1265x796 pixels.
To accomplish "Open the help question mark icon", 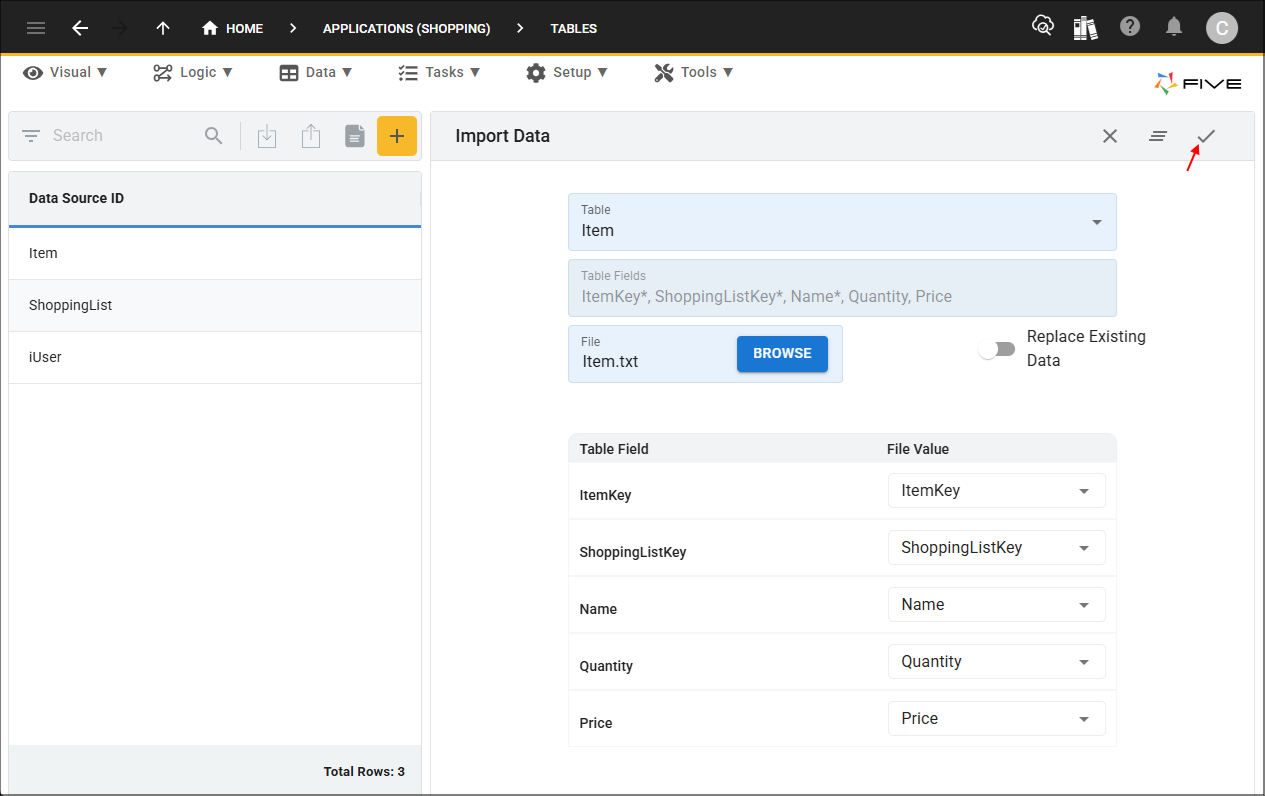I will click(1130, 27).
